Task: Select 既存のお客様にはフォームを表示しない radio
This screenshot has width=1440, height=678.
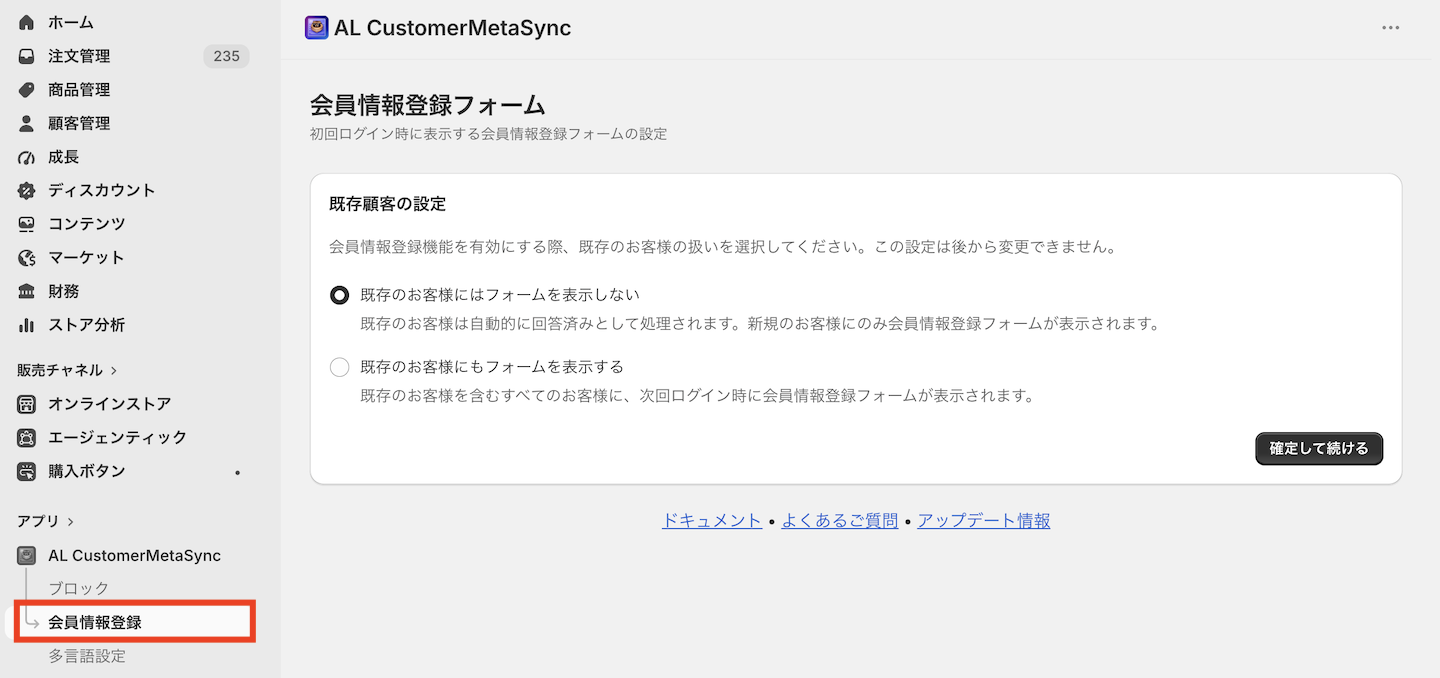Action: [x=339, y=295]
